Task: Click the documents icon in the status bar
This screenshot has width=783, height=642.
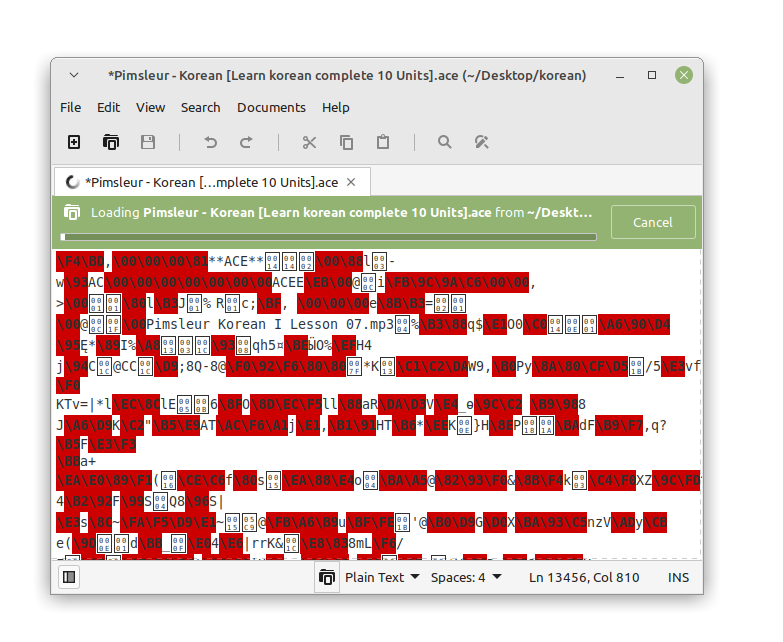Action: (x=327, y=578)
